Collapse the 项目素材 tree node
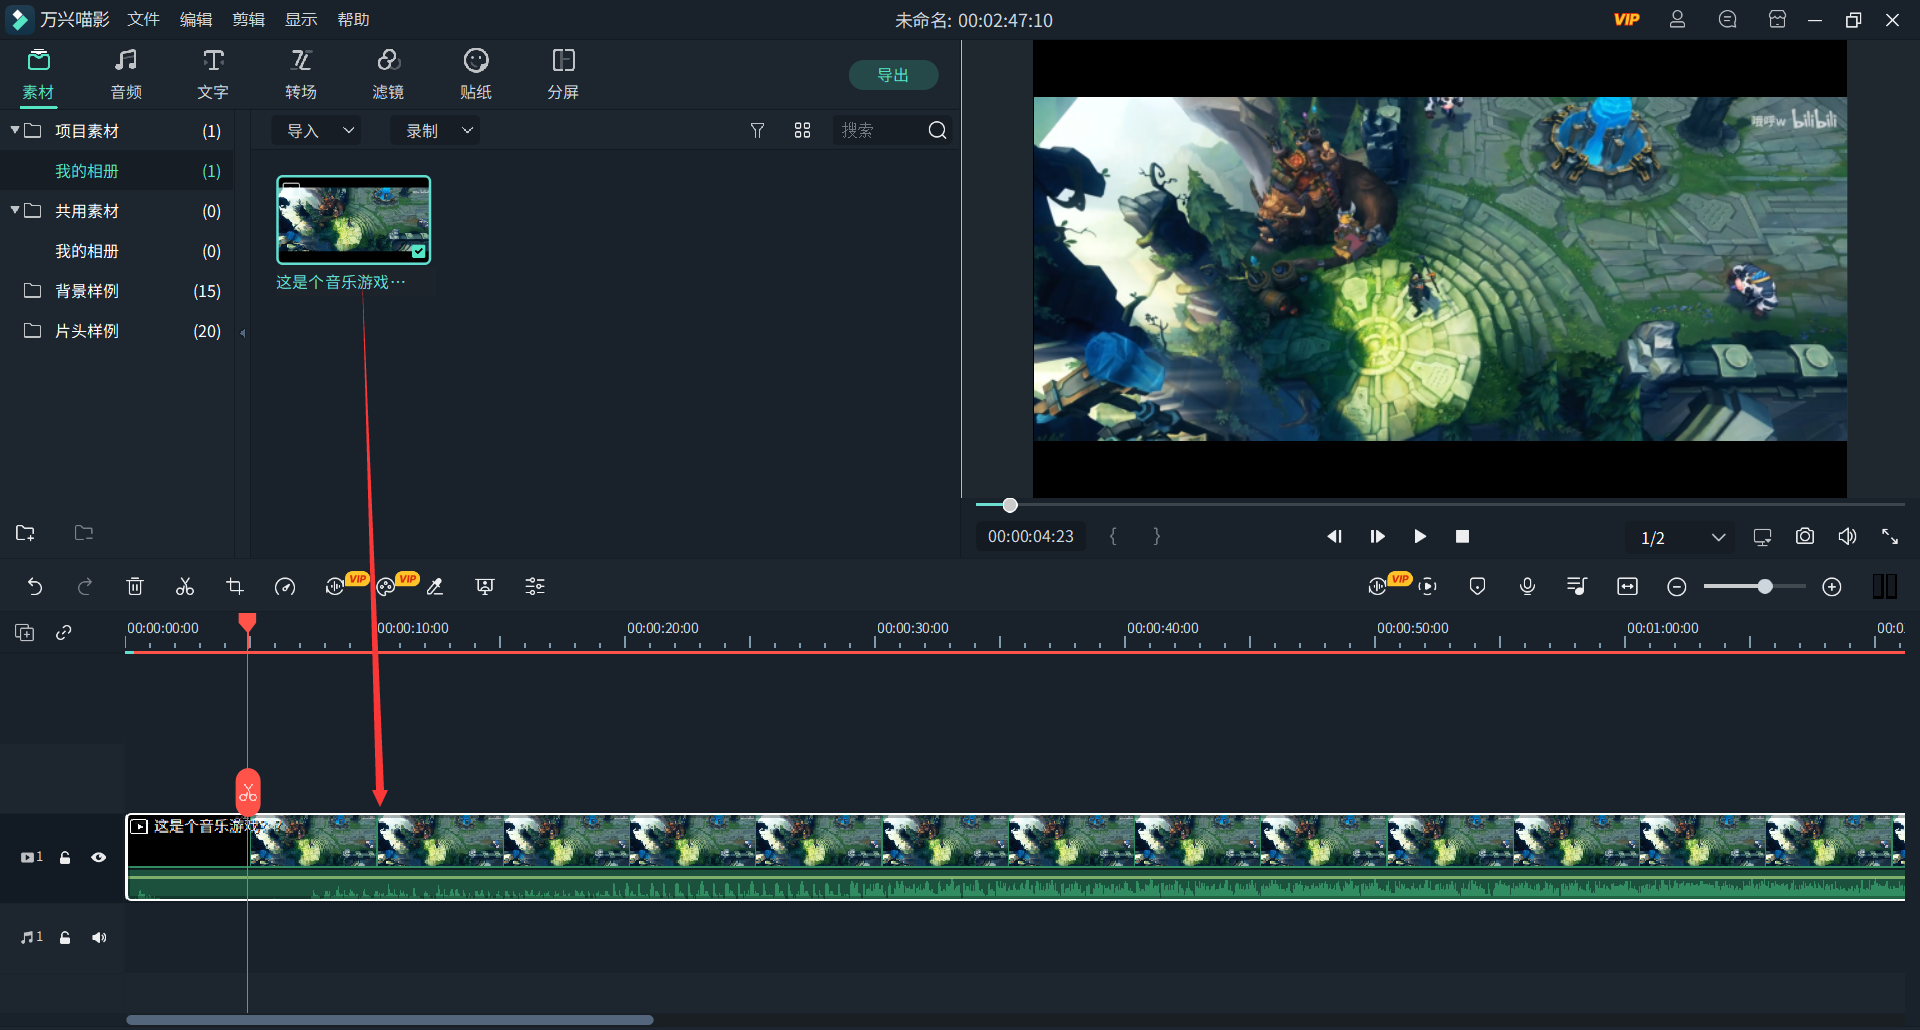The height and width of the screenshot is (1030, 1920). click(15, 130)
